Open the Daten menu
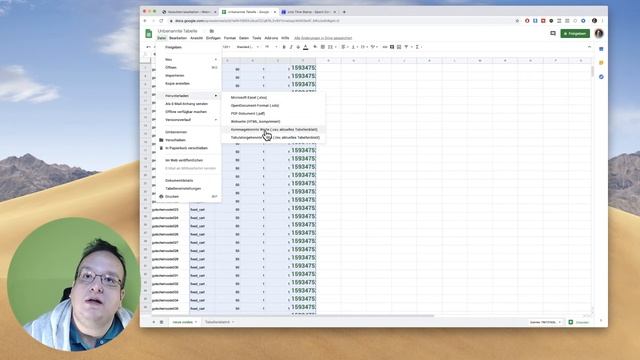640x360 pixels. (x=244, y=38)
